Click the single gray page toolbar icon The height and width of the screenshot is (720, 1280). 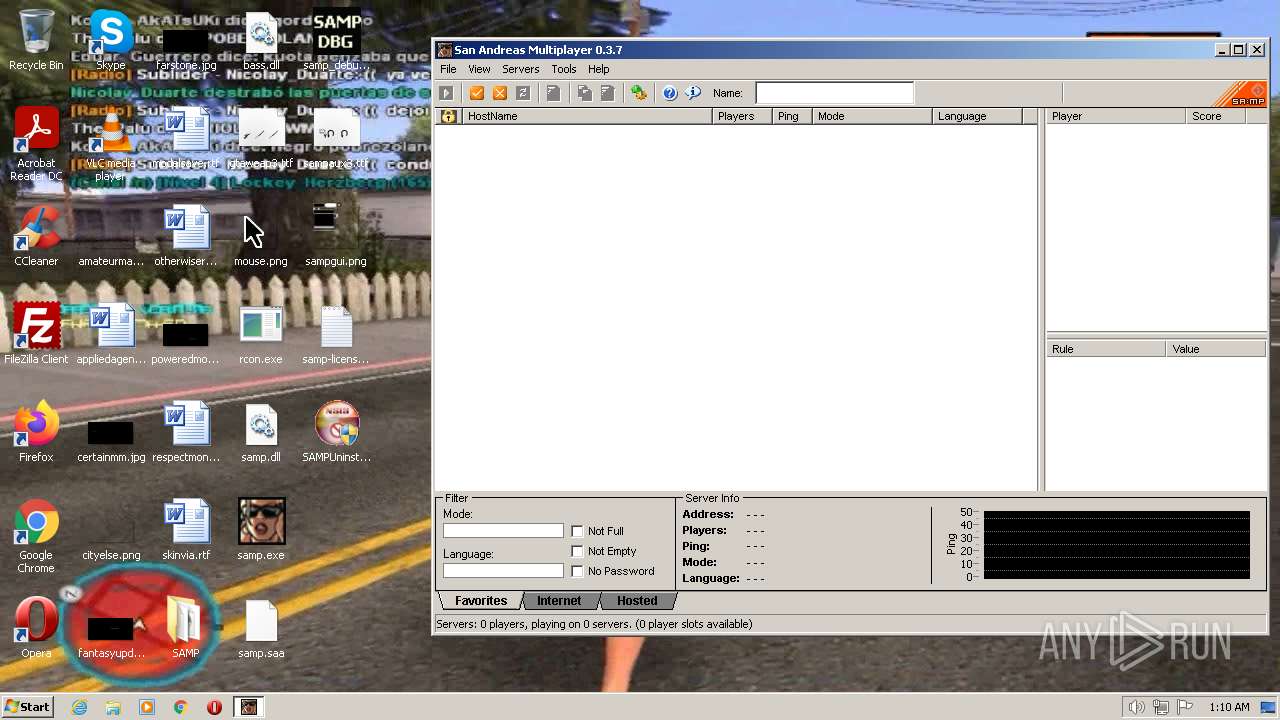click(553, 93)
